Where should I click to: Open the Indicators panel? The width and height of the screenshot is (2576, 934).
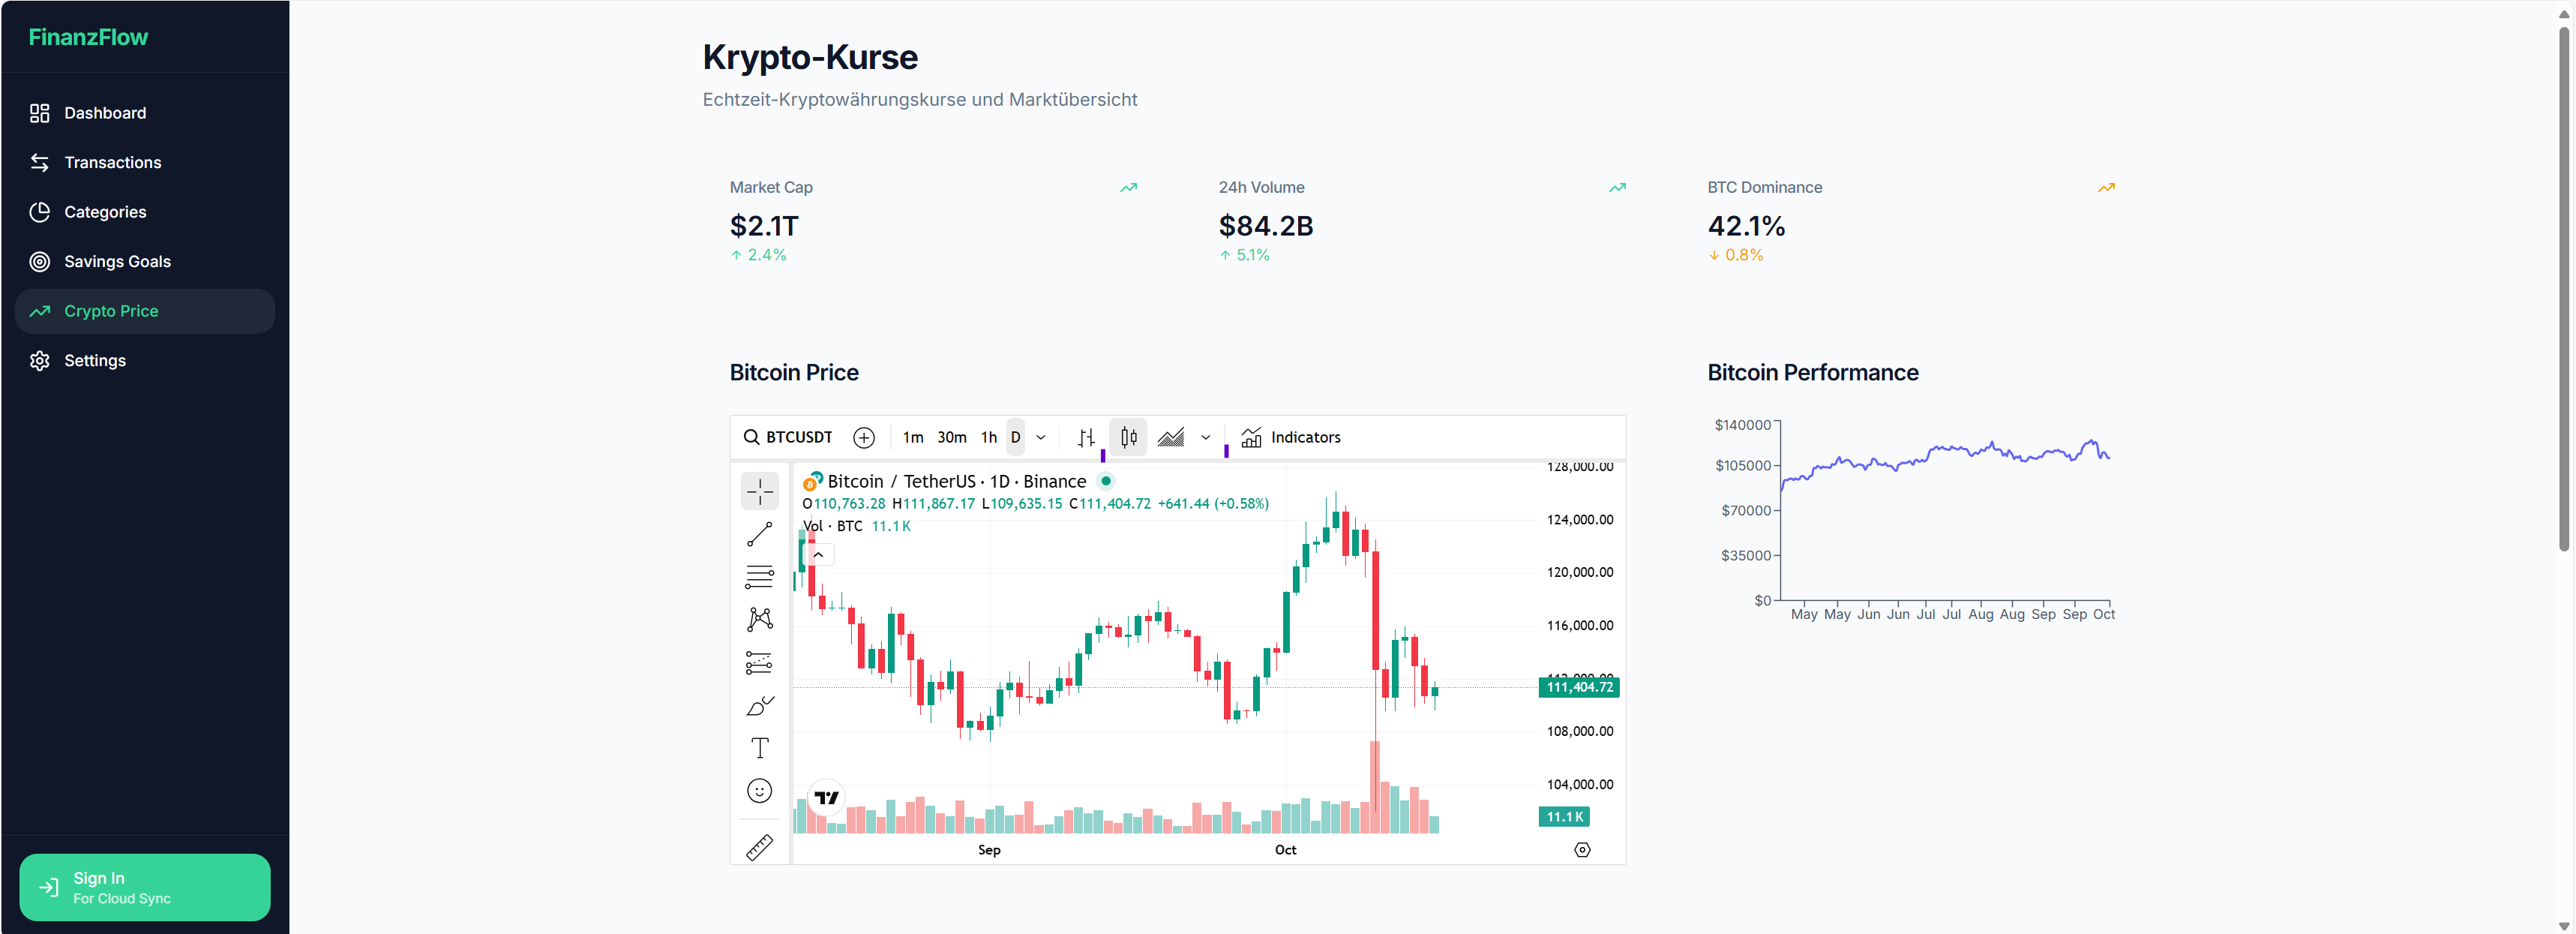tap(1291, 438)
